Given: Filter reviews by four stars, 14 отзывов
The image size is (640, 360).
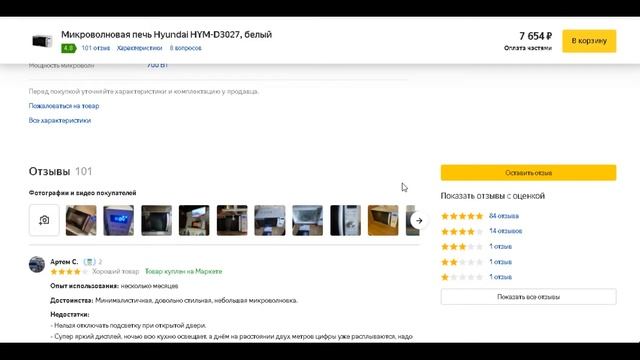Looking at the screenshot, I should click(505, 231).
